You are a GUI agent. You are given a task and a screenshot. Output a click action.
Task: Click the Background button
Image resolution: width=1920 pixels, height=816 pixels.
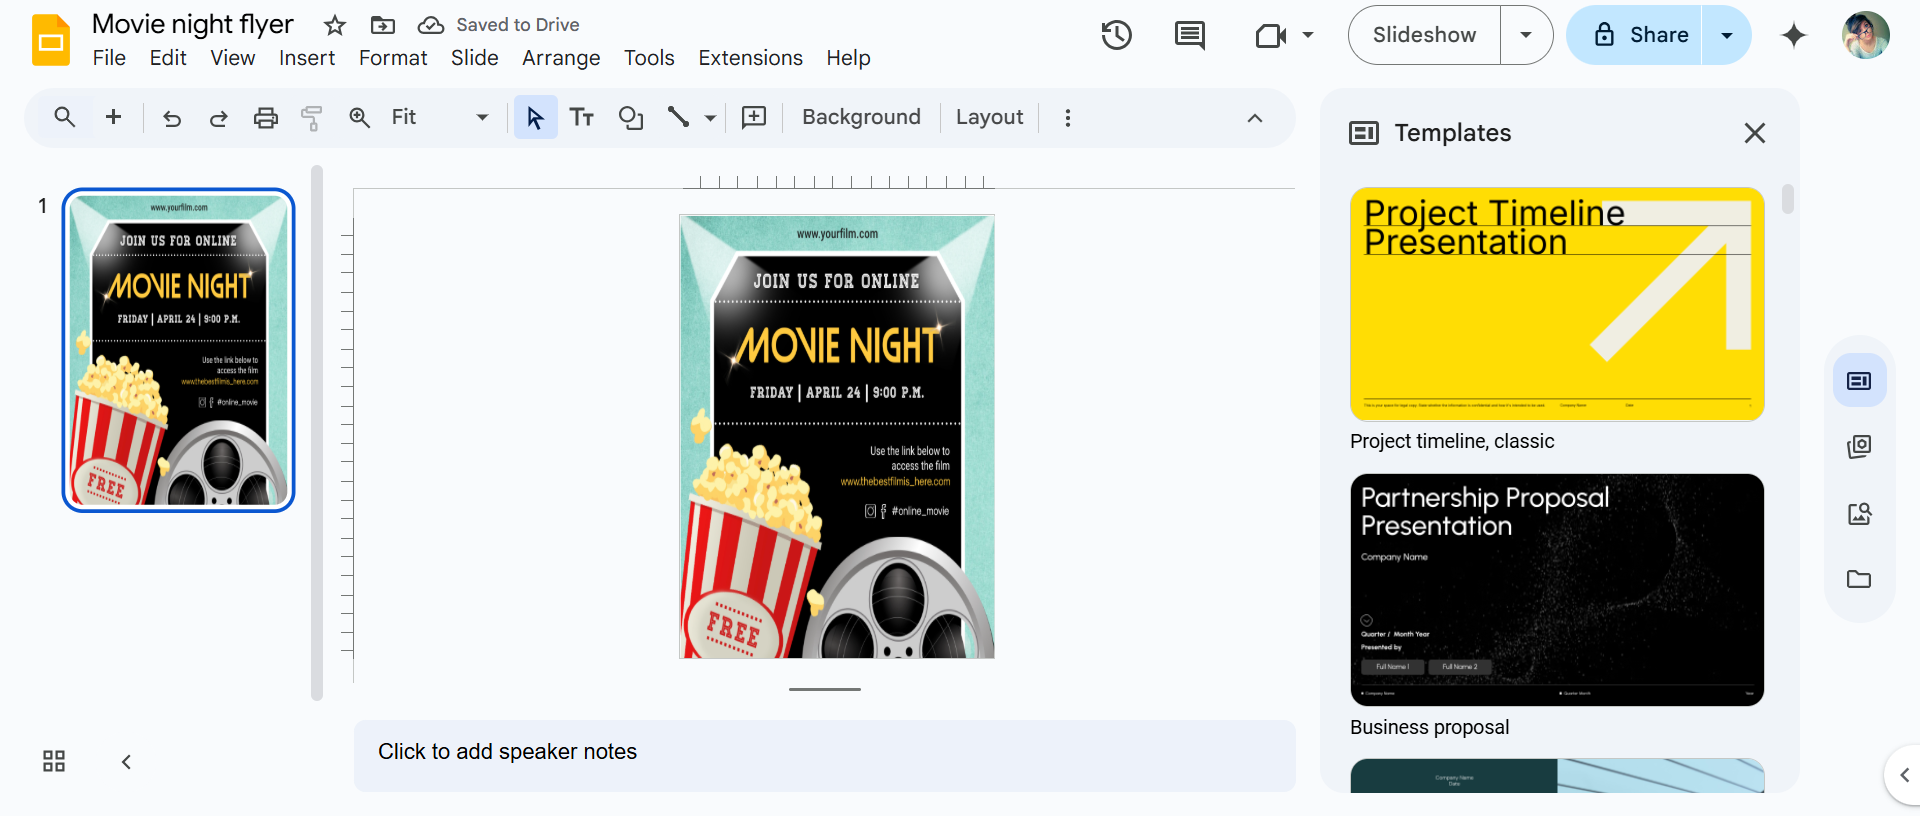tap(861, 117)
